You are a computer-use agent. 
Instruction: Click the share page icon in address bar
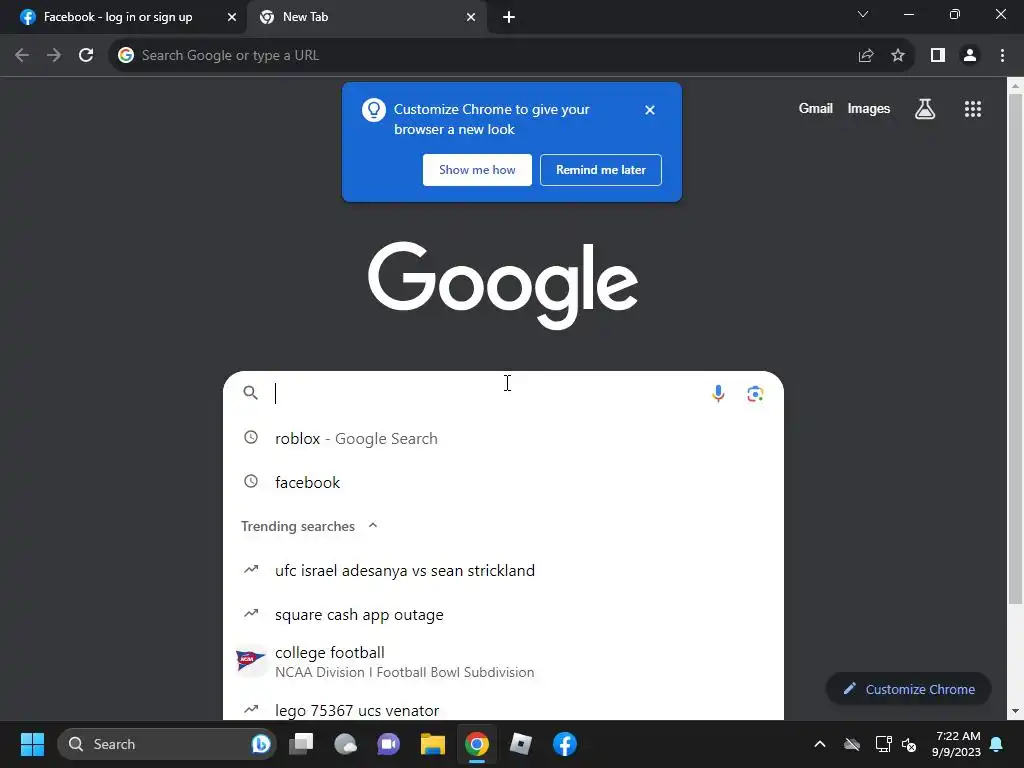(866, 56)
